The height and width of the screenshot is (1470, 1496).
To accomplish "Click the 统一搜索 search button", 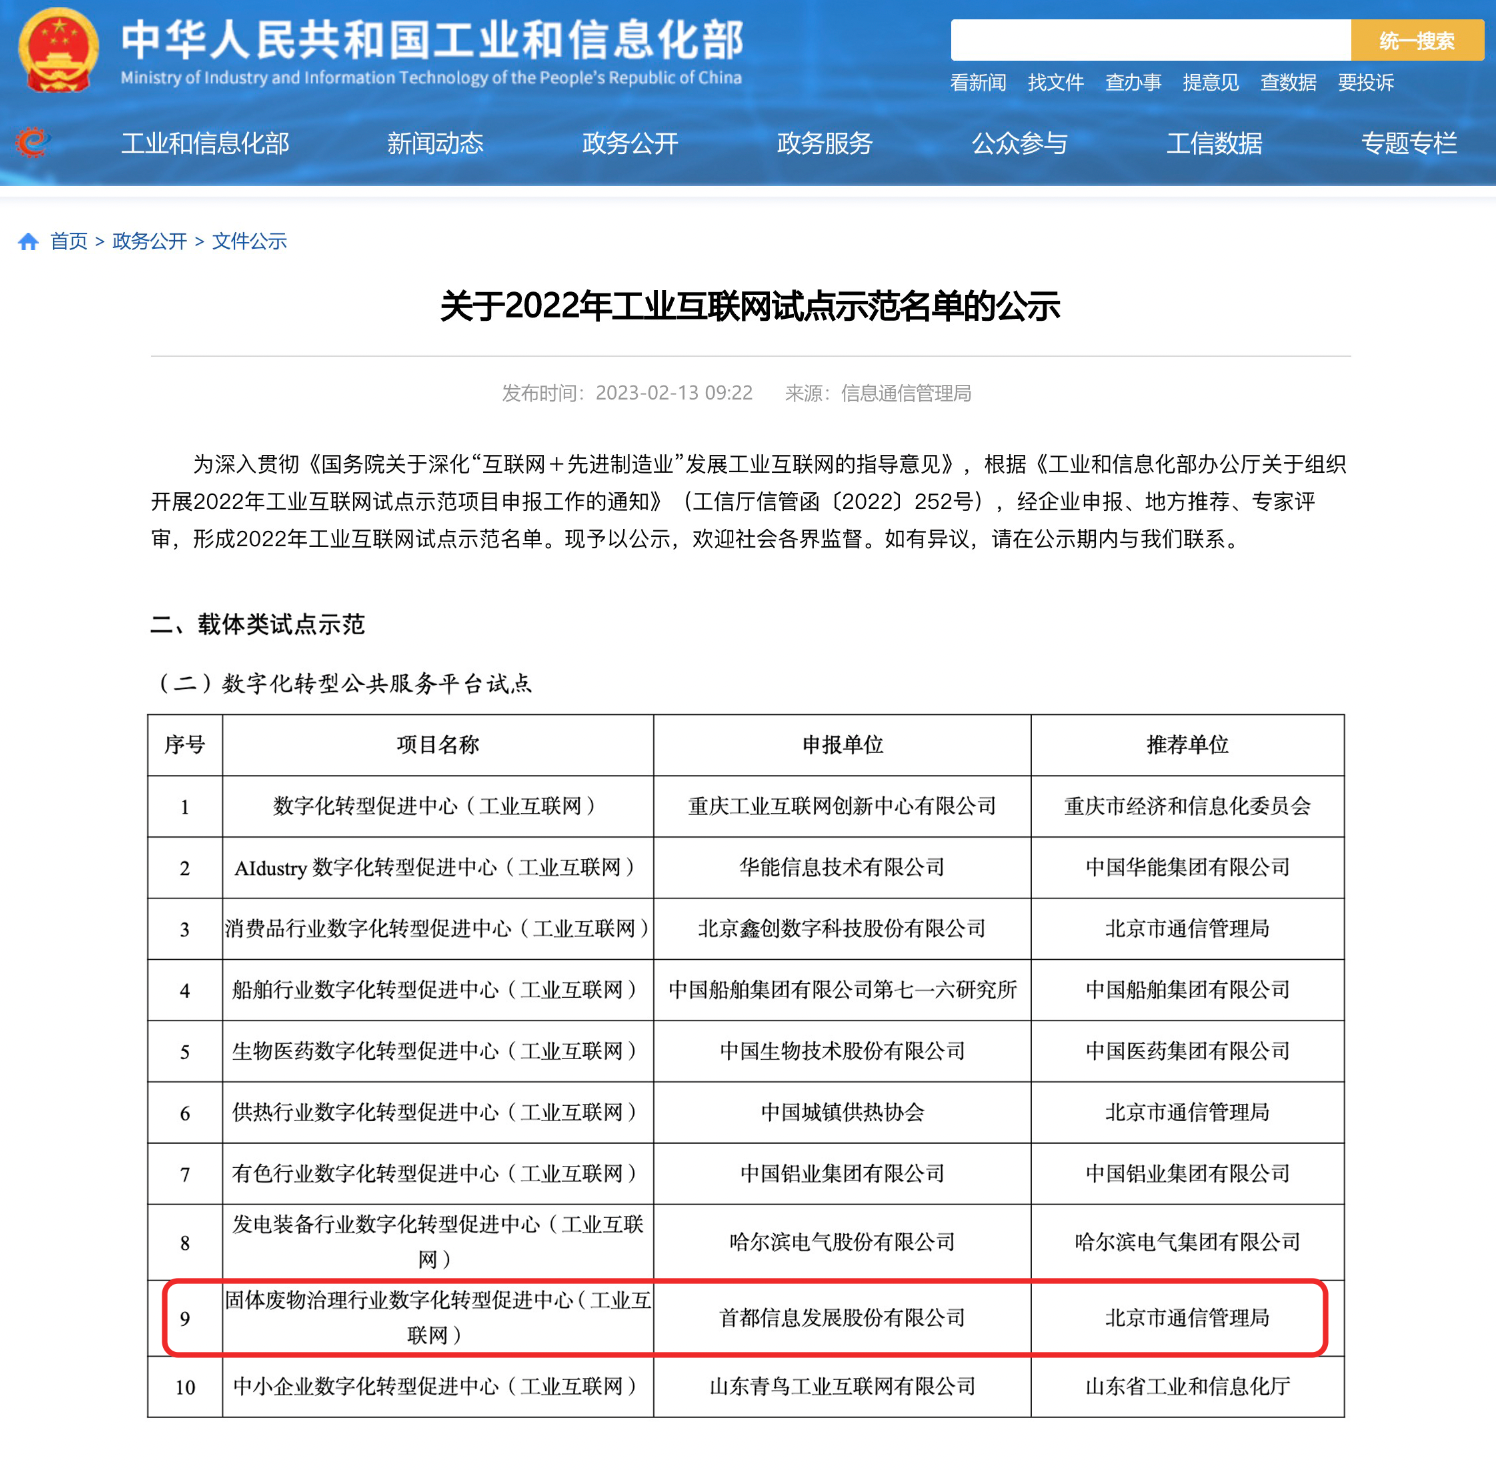I will coord(1417,41).
